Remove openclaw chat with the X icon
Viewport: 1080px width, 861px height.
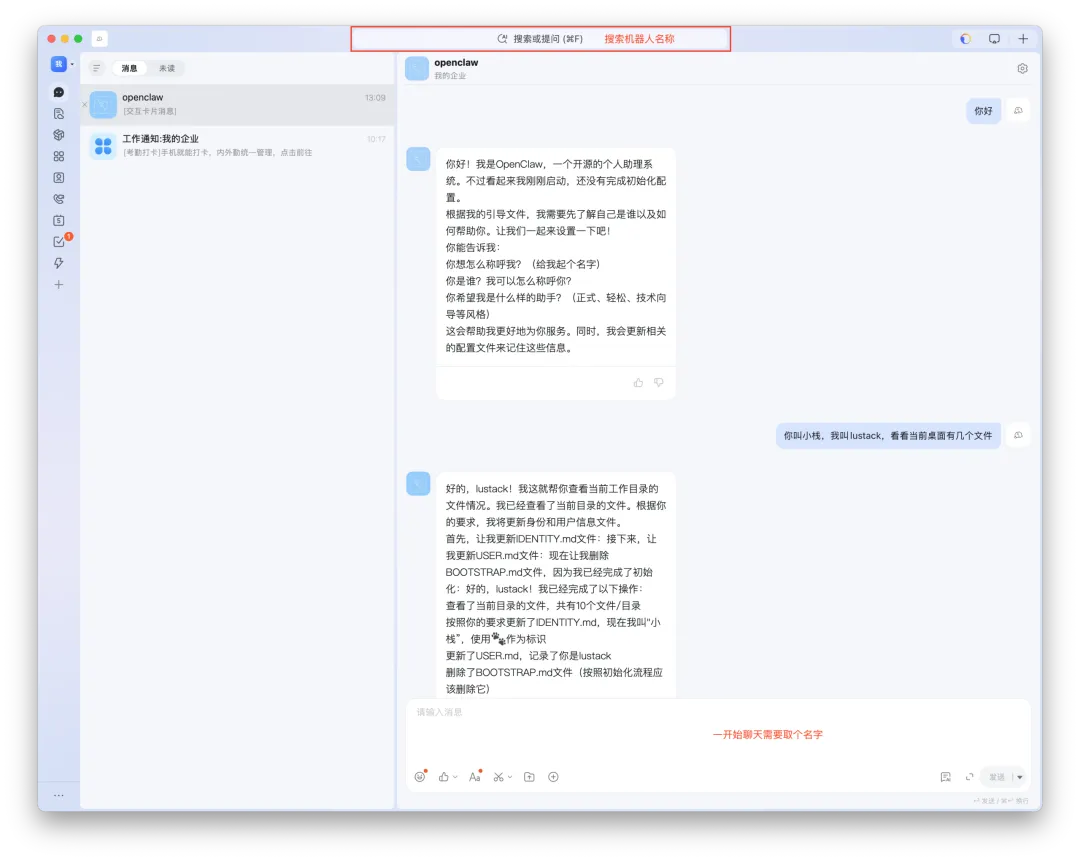pos(85,105)
